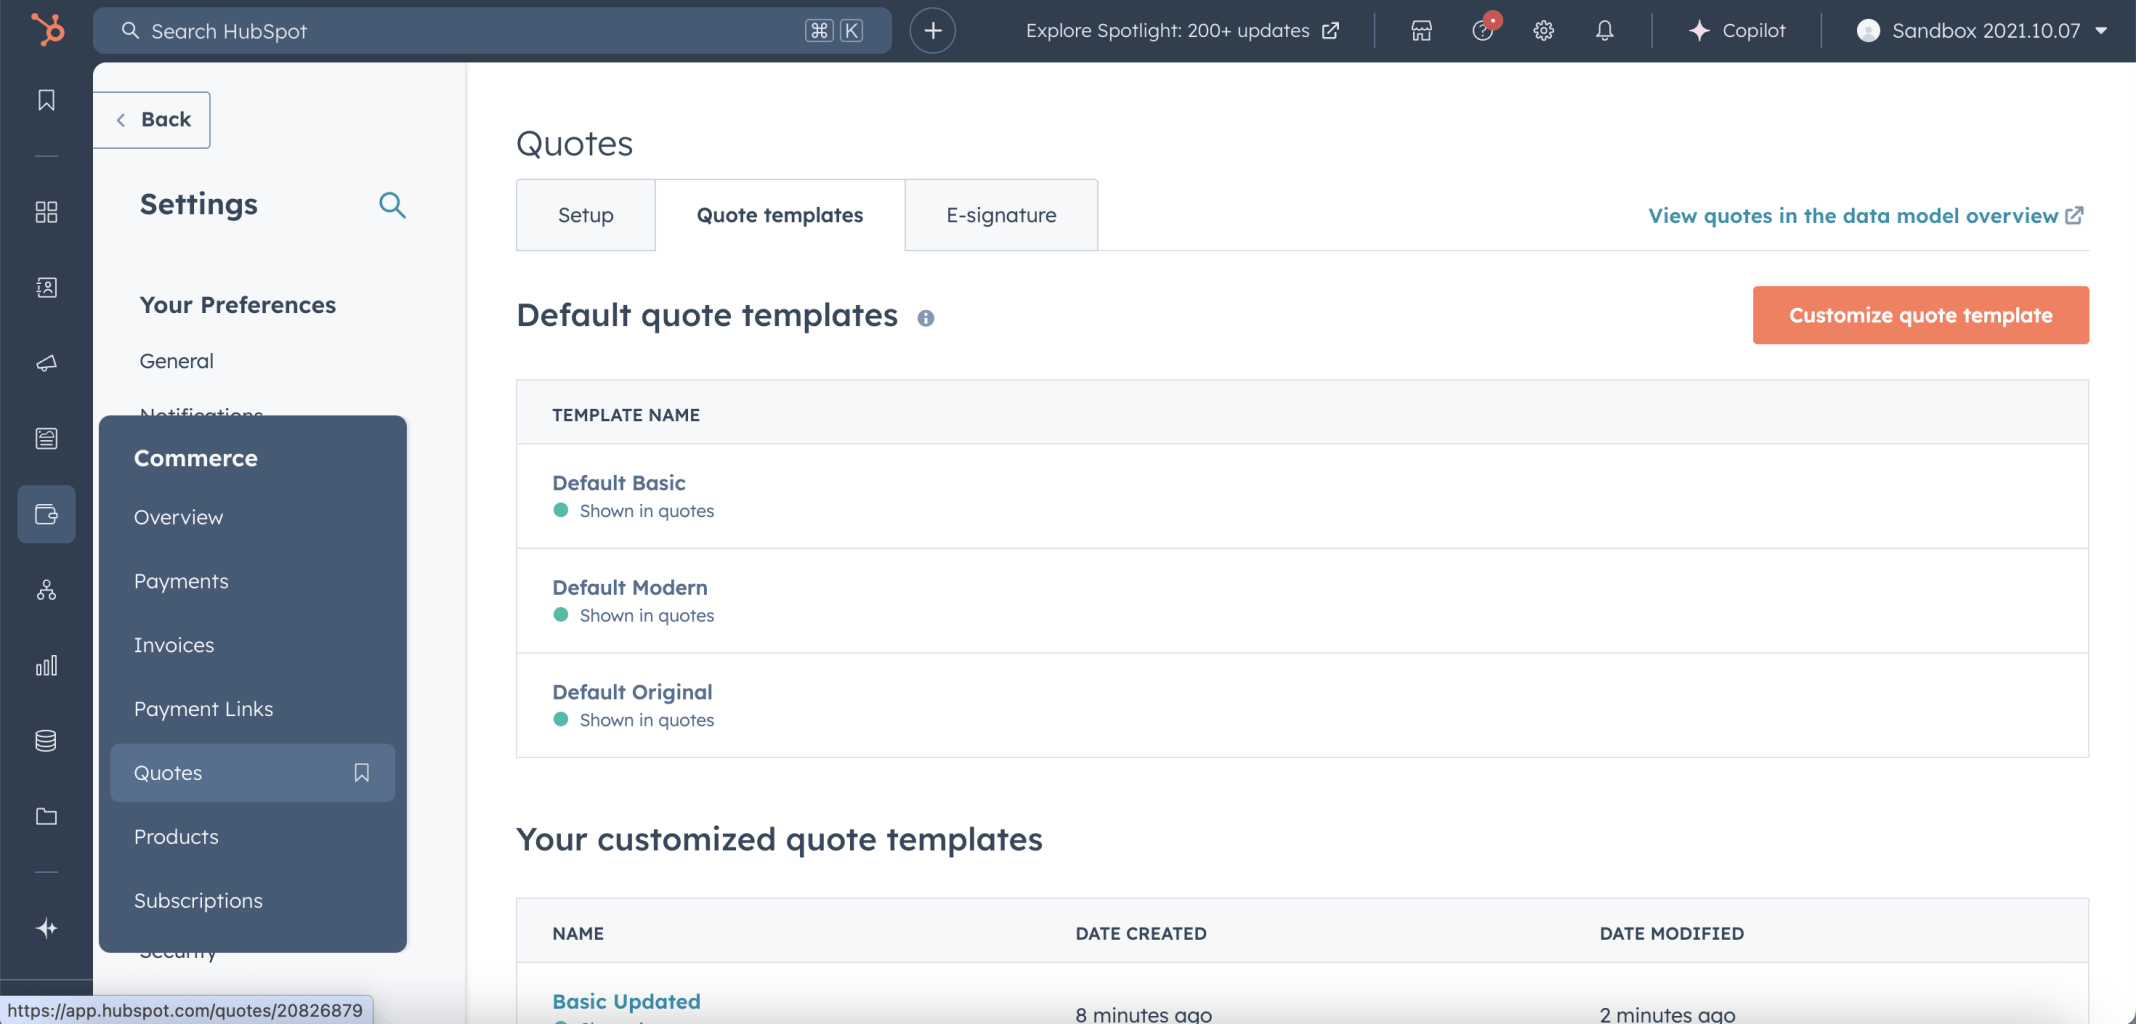Open the highlighted Commerce icon in the rail
2136x1024 pixels.
[46, 514]
